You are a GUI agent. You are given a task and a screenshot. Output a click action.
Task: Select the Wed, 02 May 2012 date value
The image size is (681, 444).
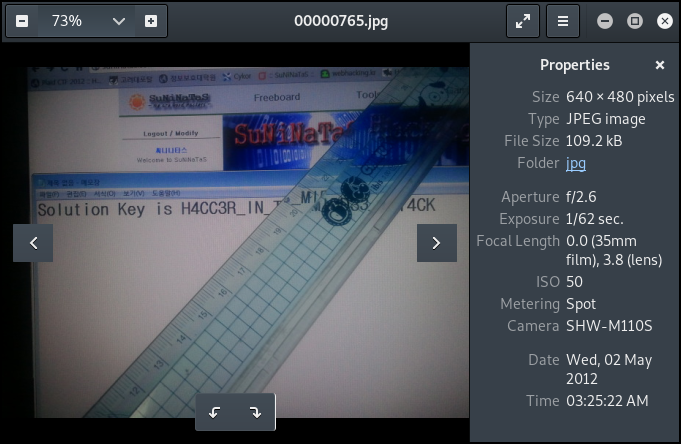(609, 370)
